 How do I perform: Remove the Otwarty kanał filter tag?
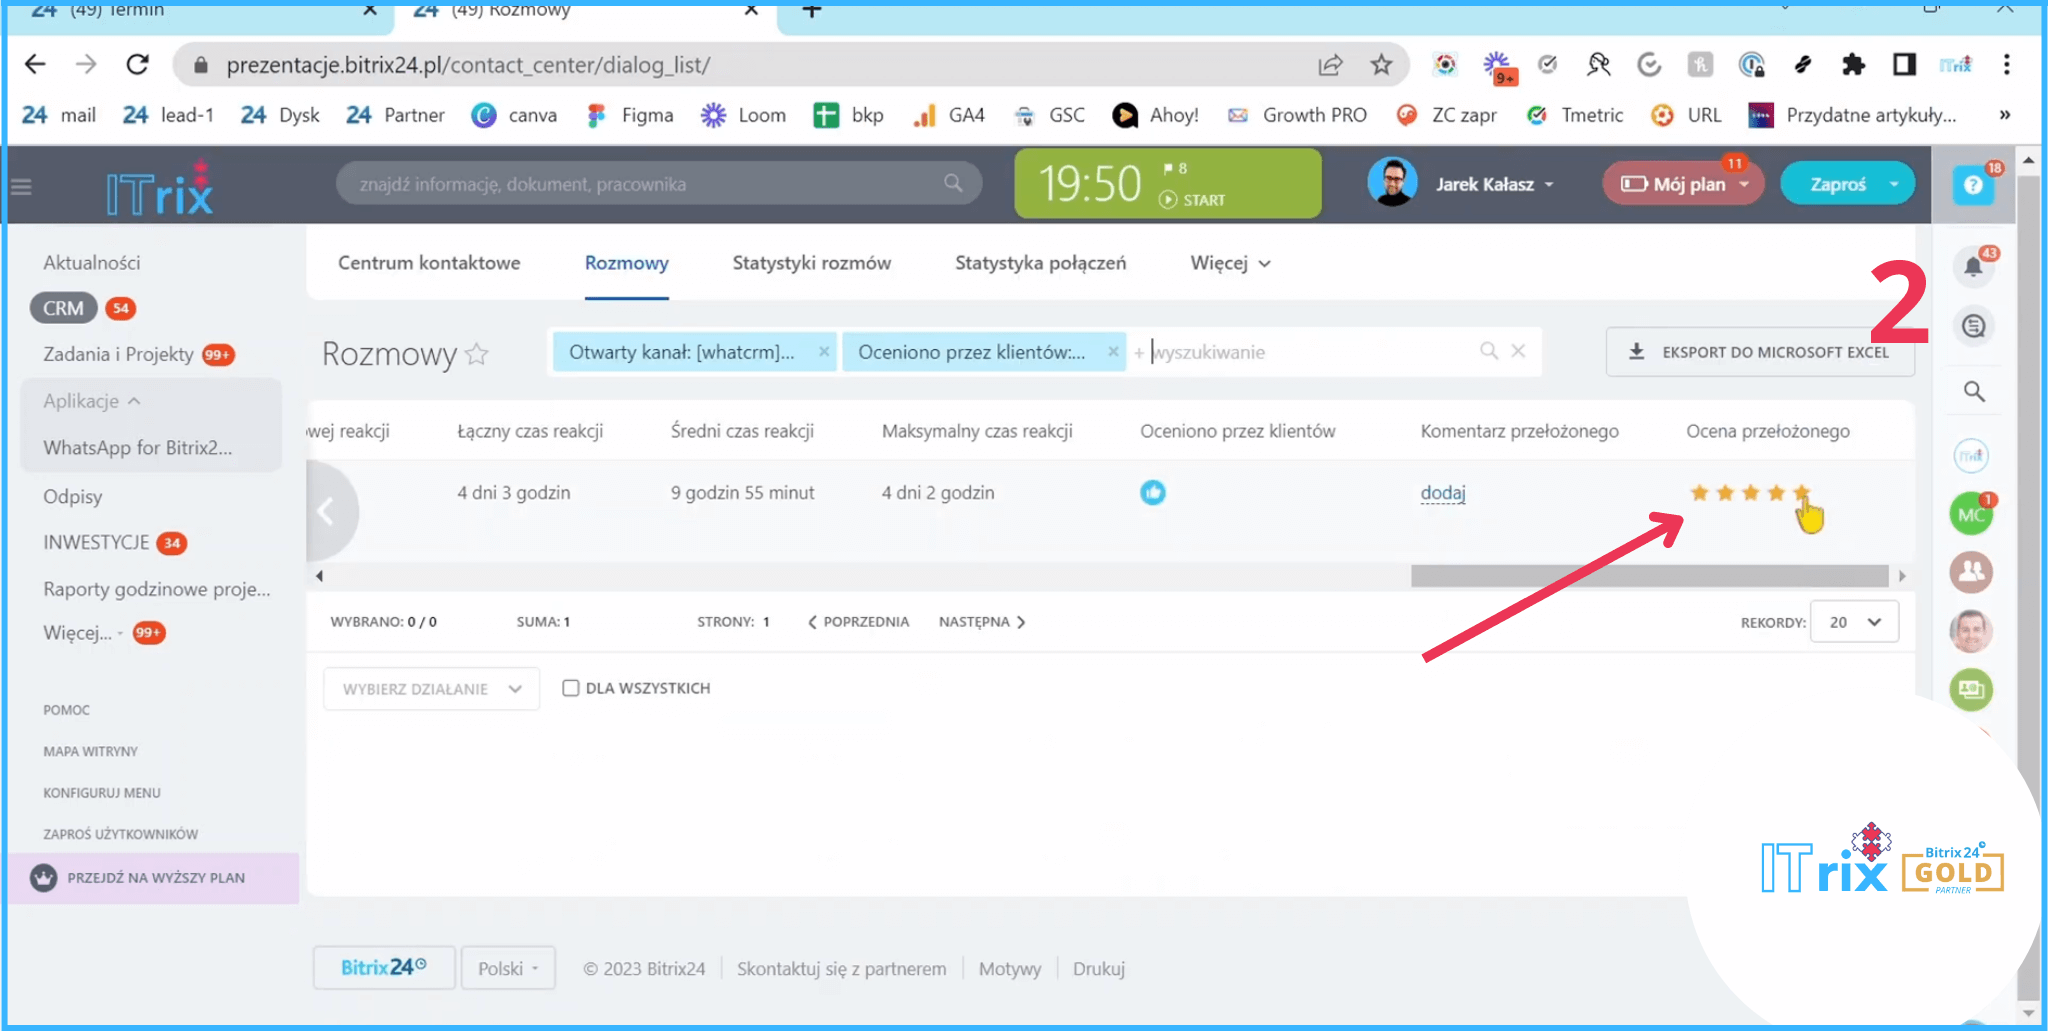823,352
